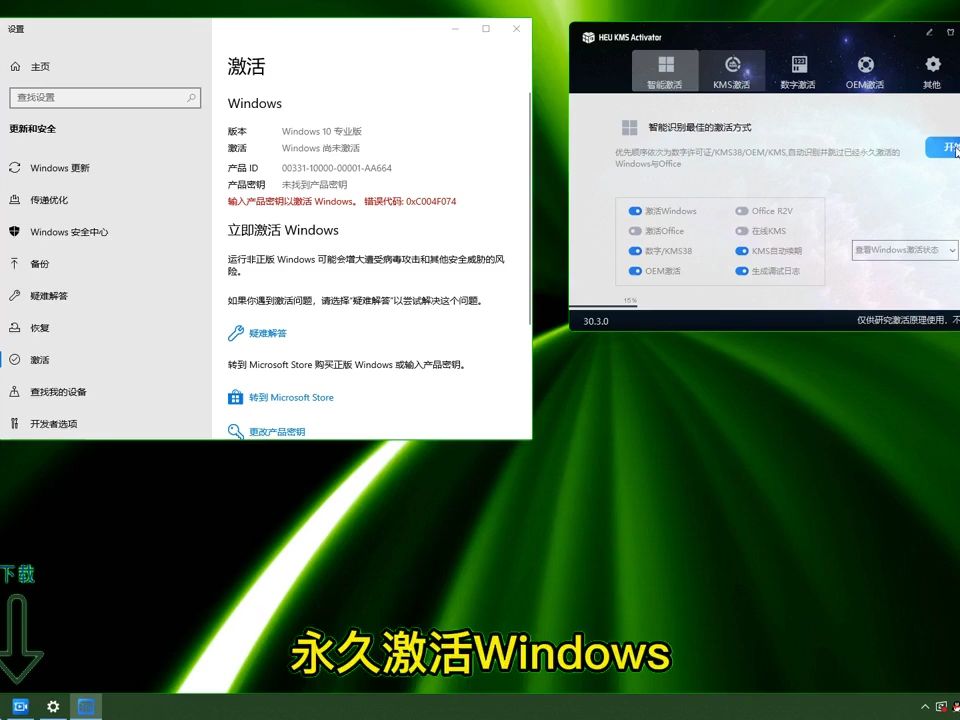Image resolution: width=960 pixels, height=720 pixels.
Task: Click the 转到 Microsoft Store link
Action: coord(291,397)
